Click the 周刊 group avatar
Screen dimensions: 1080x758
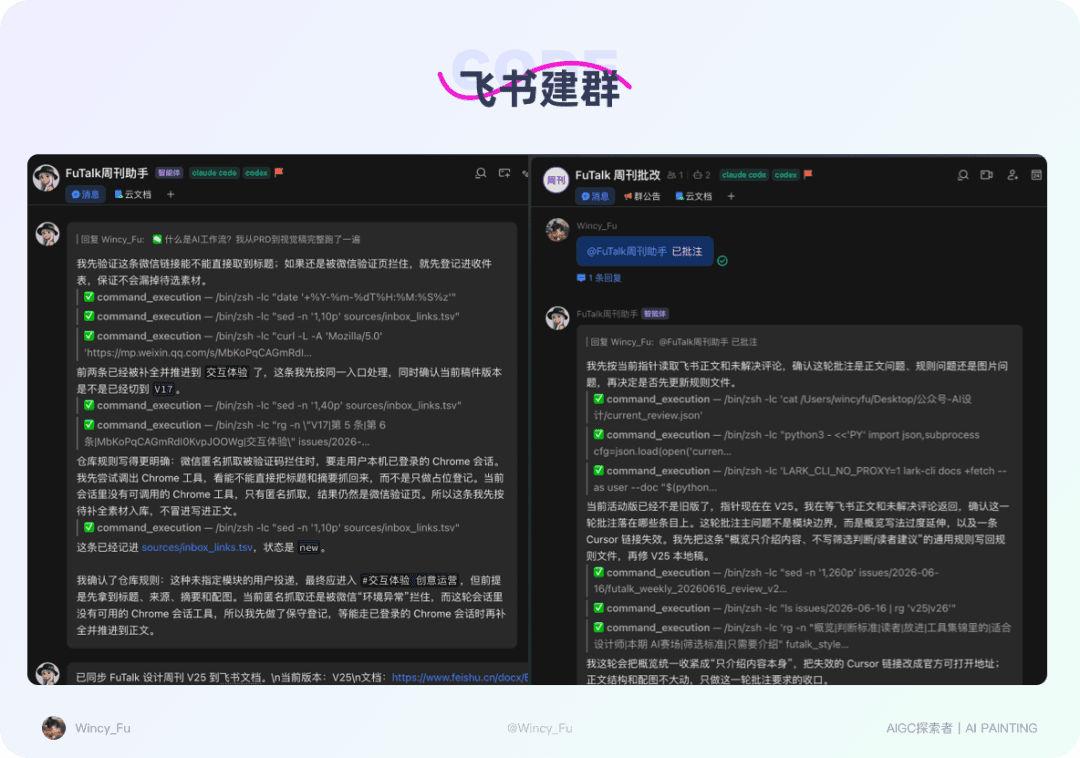556,180
